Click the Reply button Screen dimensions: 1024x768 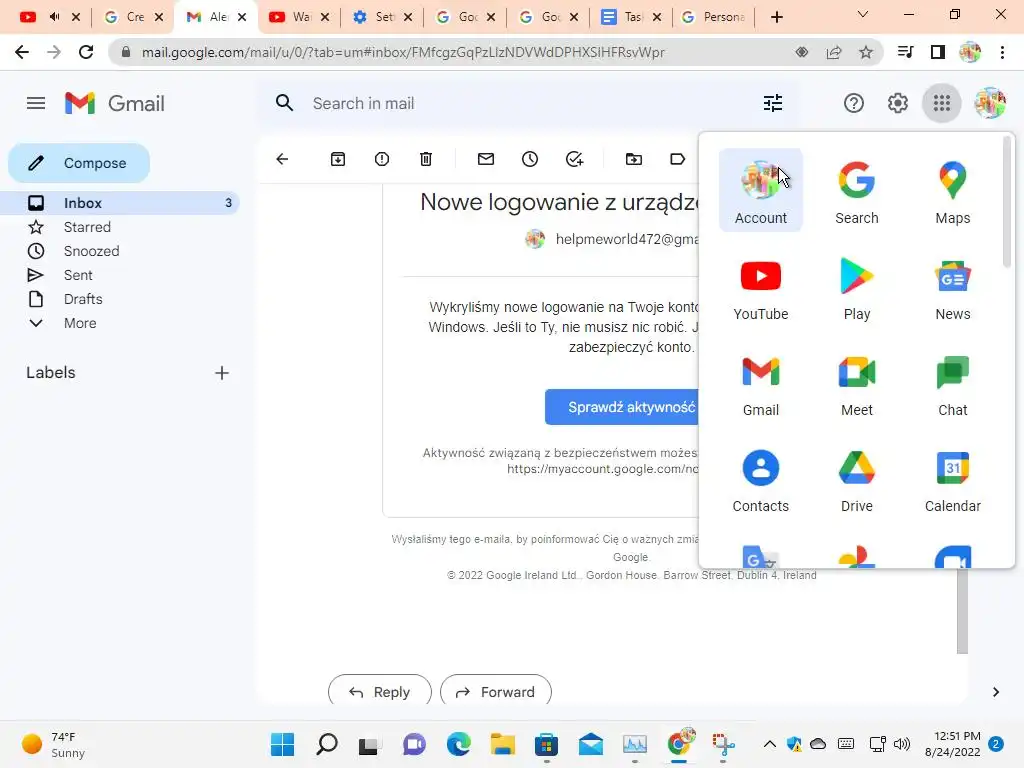coord(379,691)
